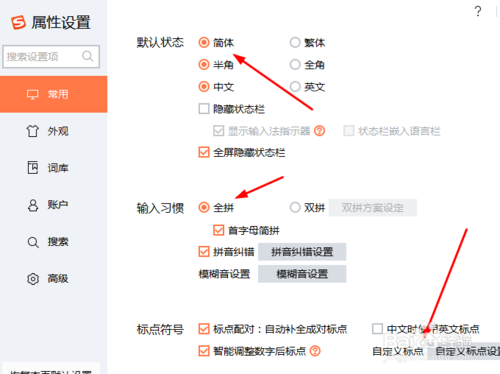
Task: Open the 常用 settings tab
Action: pos(54,94)
